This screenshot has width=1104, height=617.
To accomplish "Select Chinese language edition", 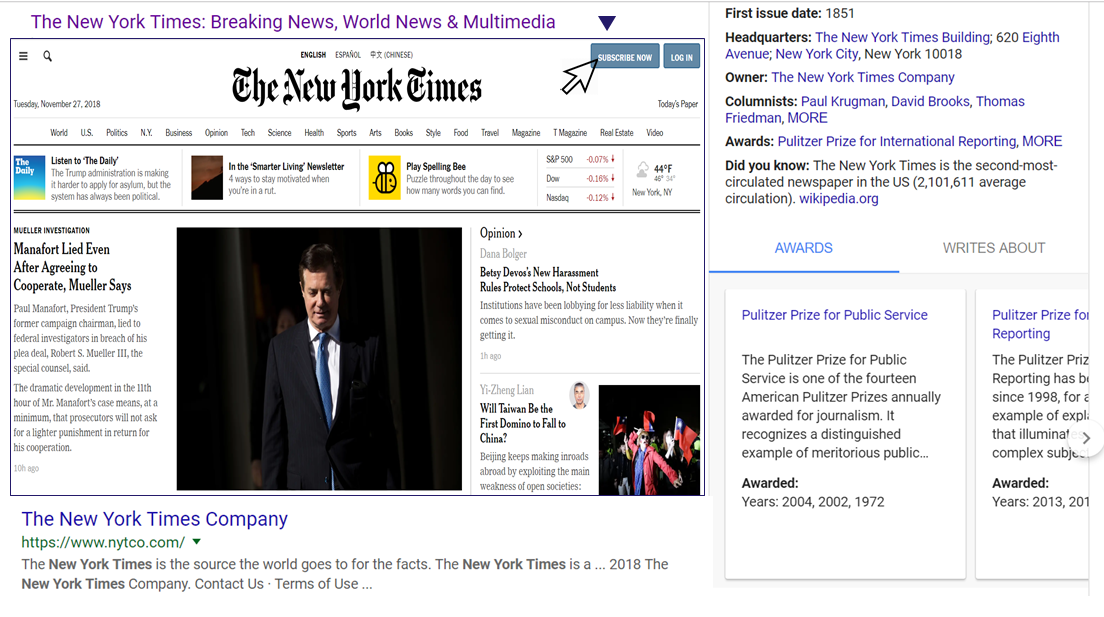I will tap(391, 54).
